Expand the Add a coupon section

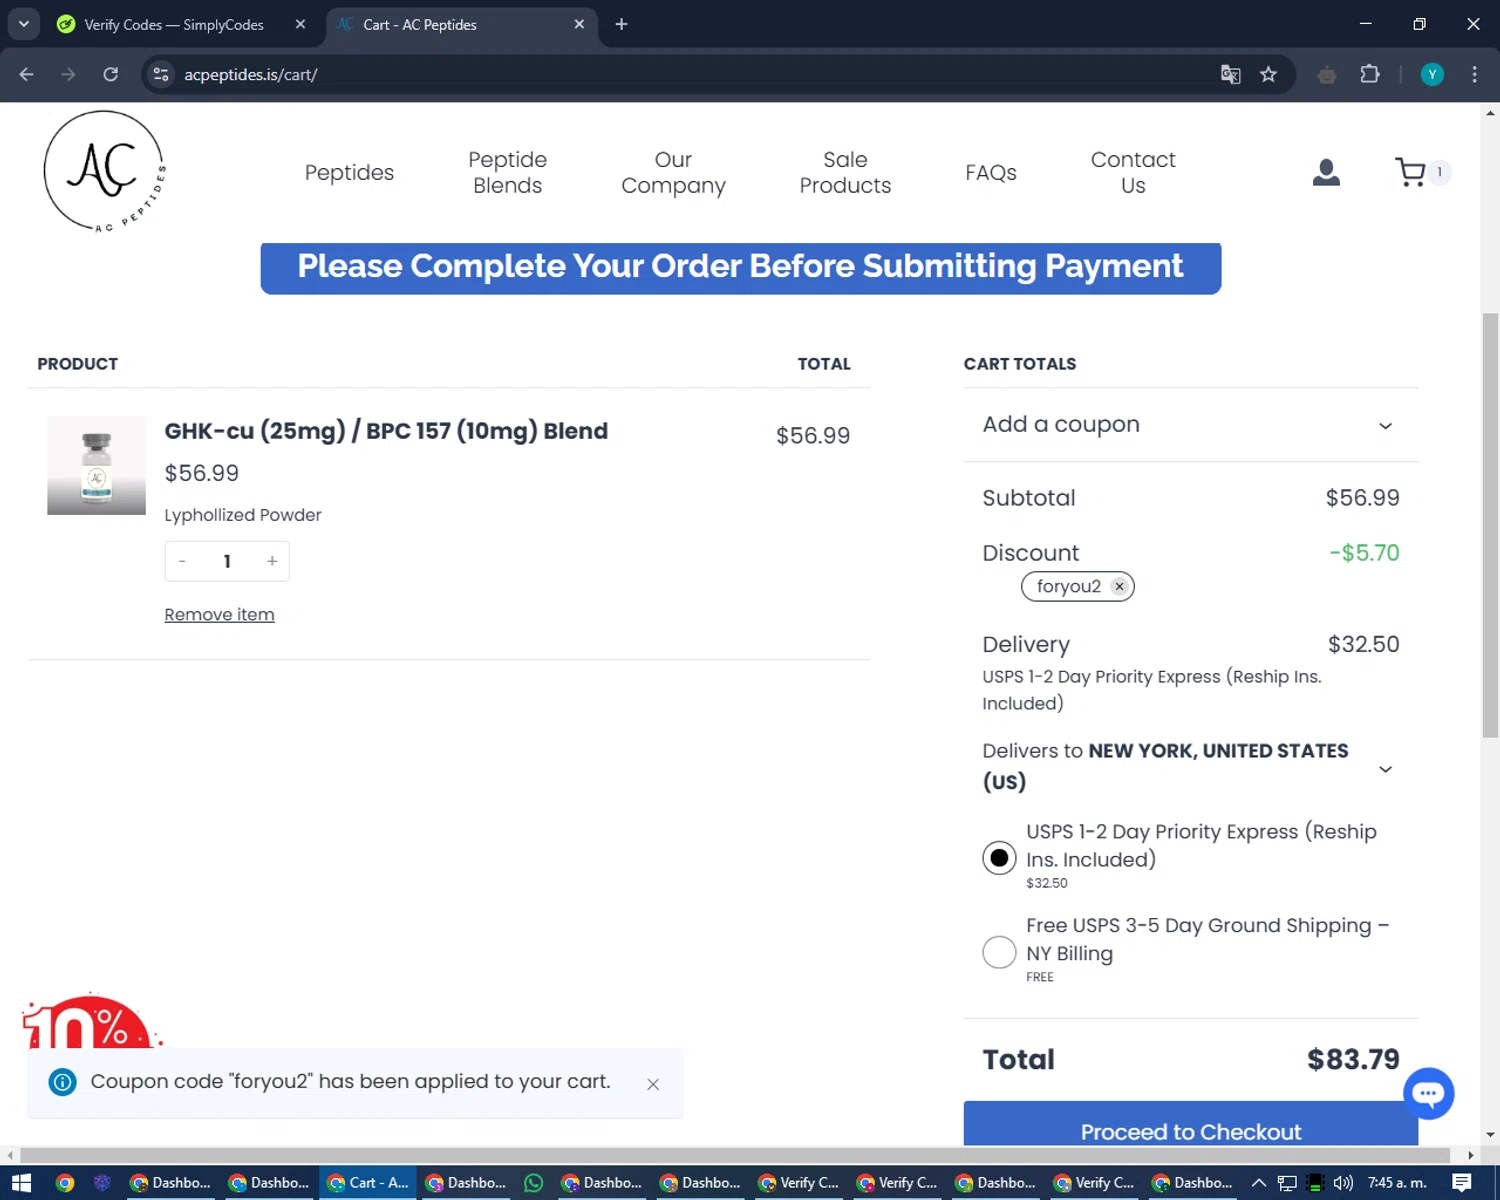click(1190, 425)
